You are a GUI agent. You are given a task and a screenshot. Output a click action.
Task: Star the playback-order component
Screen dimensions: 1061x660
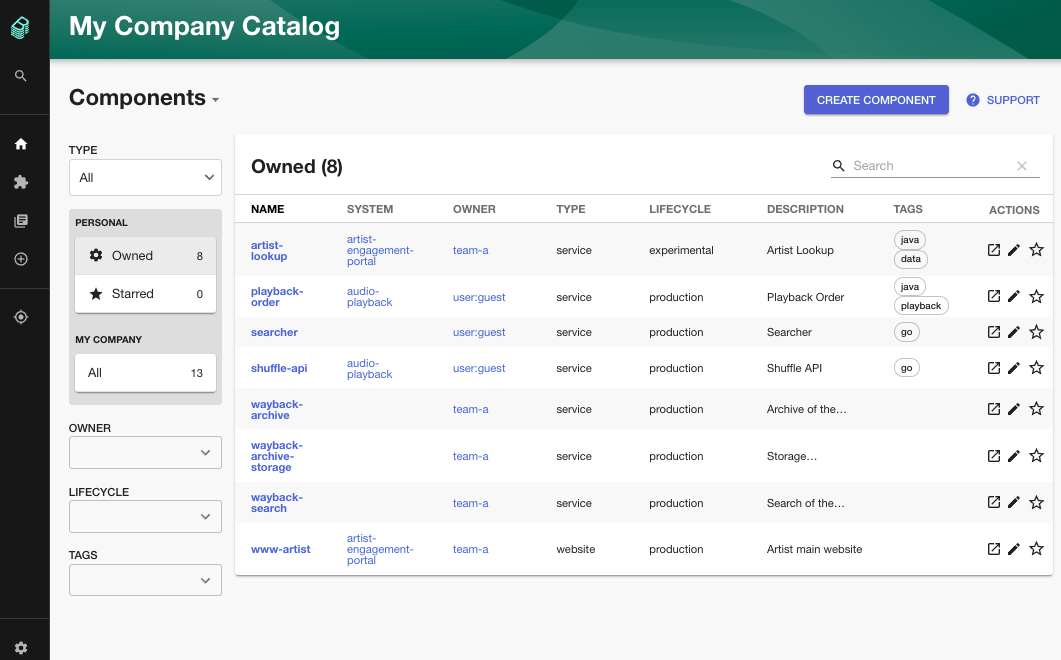(x=1036, y=296)
